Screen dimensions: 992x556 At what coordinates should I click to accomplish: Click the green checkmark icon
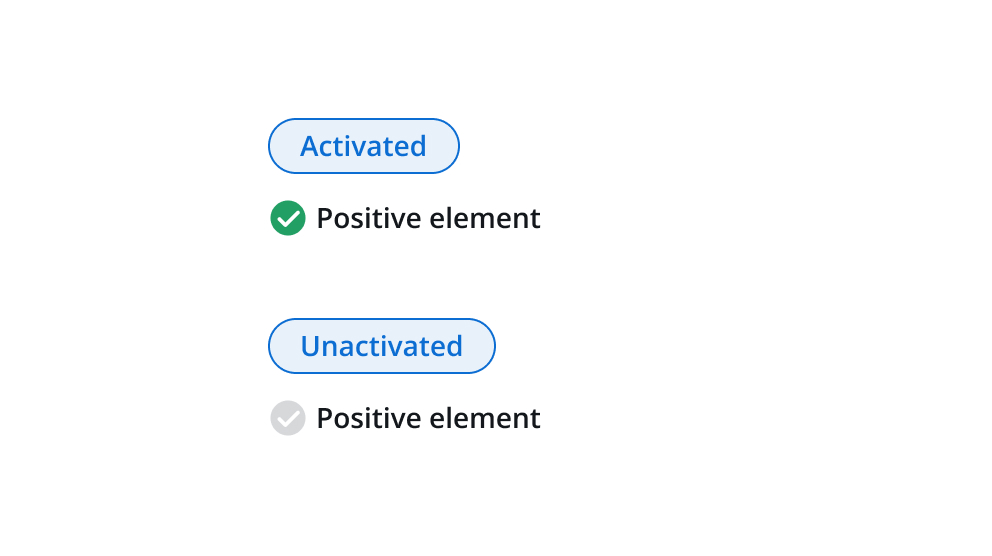288,218
